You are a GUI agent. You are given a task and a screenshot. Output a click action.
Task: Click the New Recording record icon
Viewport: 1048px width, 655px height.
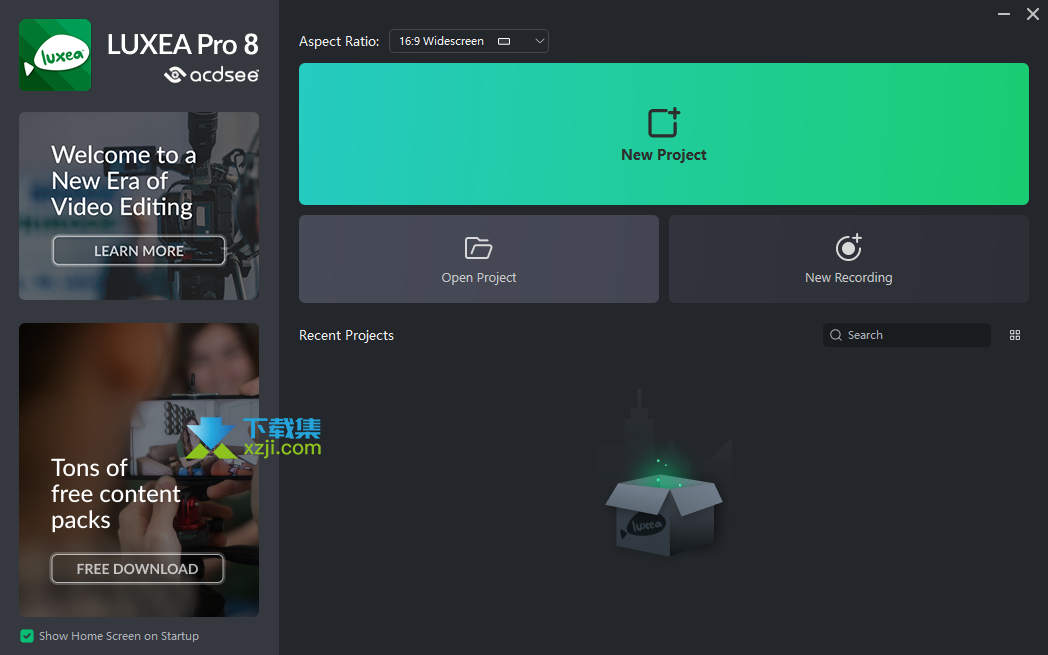pyautogui.click(x=848, y=248)
